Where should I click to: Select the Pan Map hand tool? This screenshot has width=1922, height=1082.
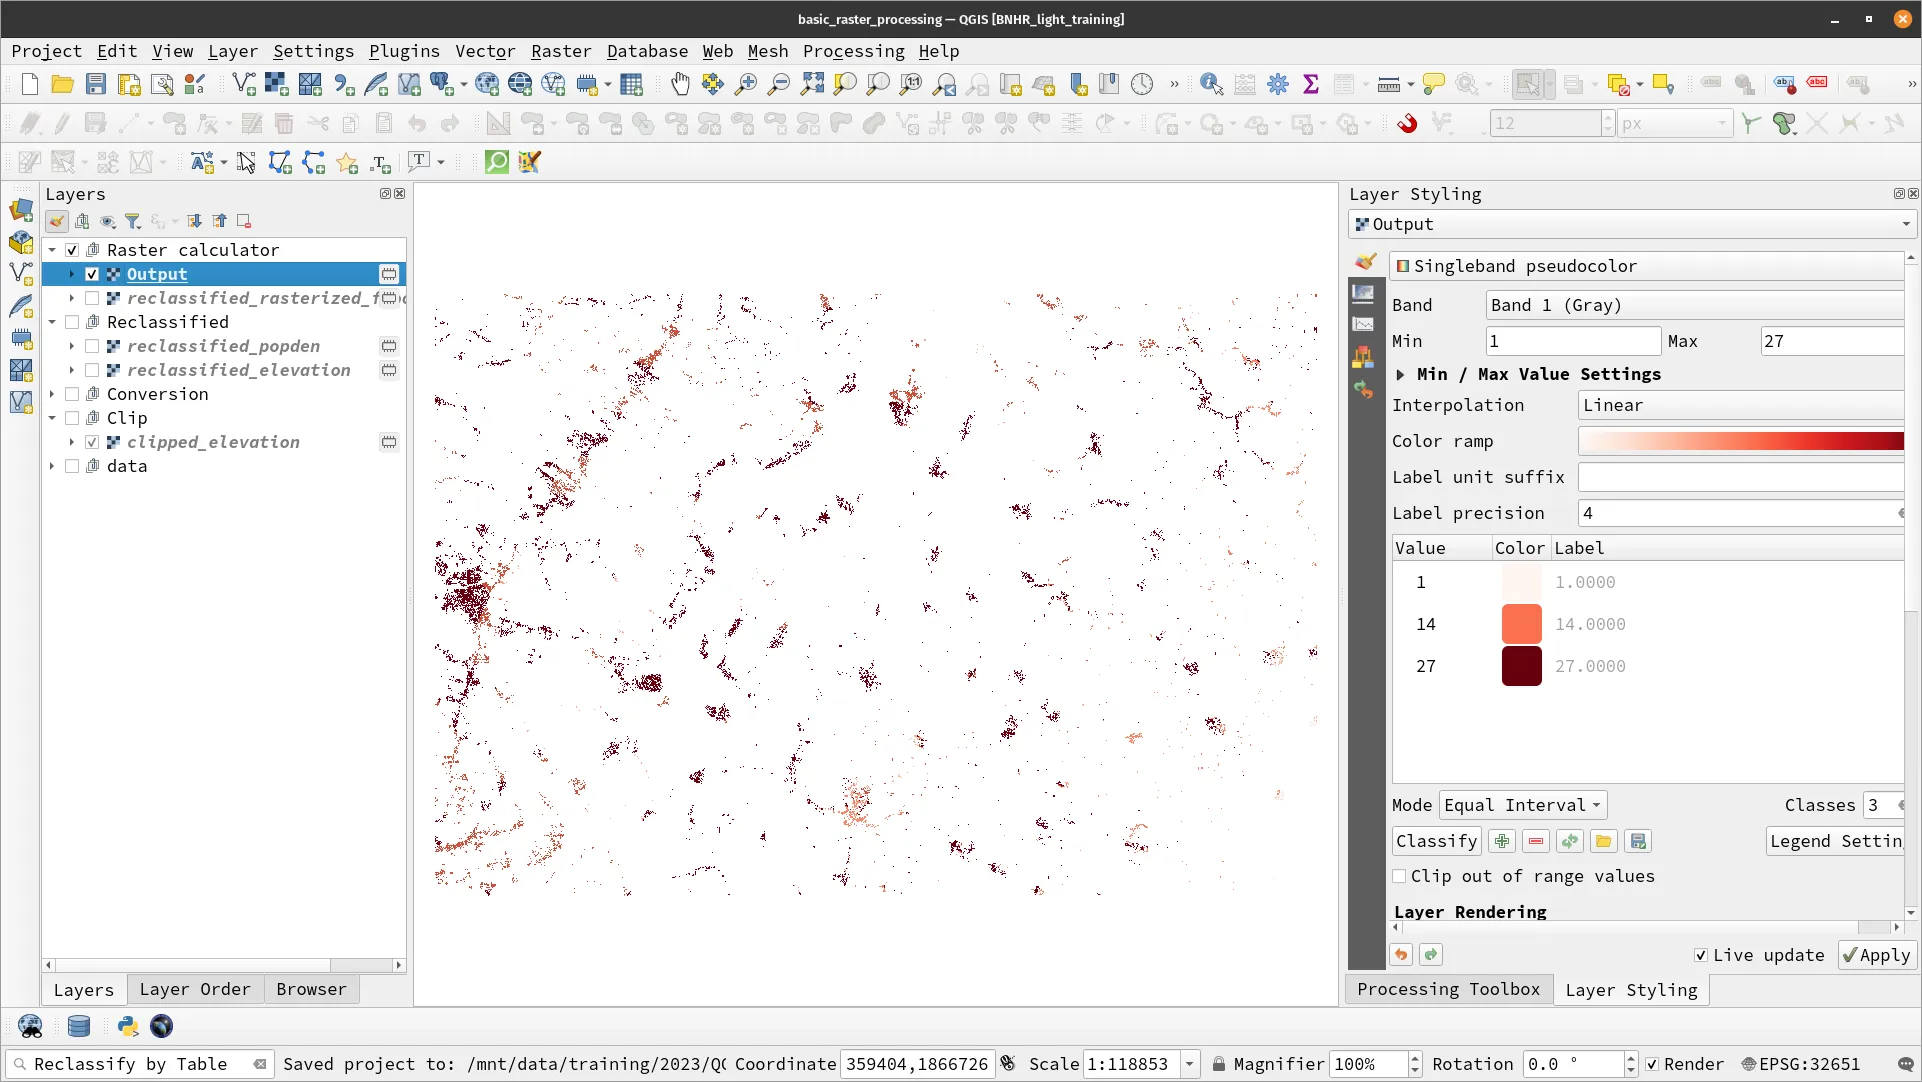point(680,85)
